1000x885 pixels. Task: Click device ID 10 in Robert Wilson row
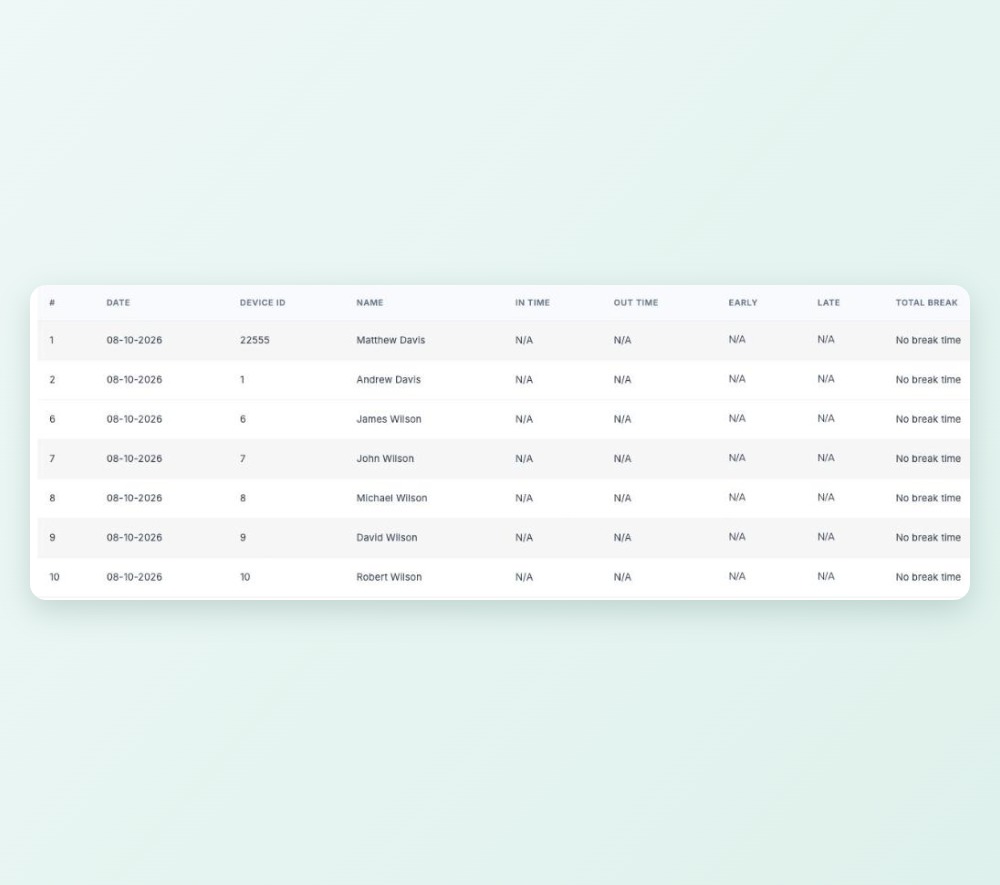point(245,578)
